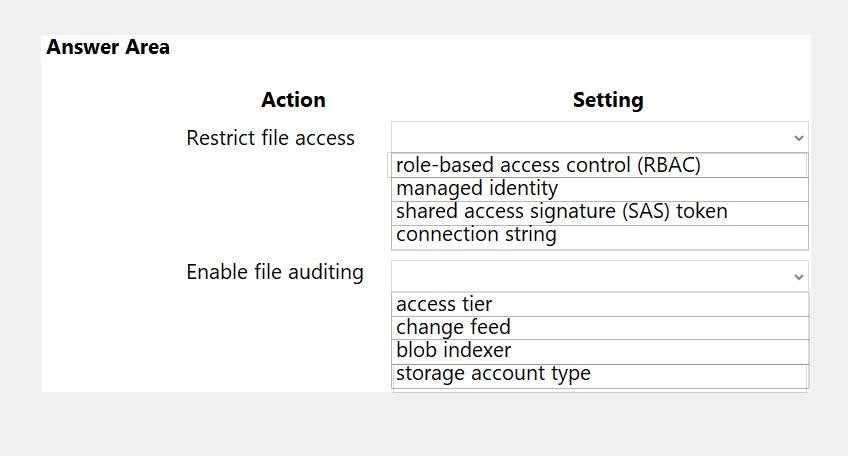Click the Enable file auditing label
This screenshot has height=456, width=848.
pyautogui.click(x=275, y=272)
